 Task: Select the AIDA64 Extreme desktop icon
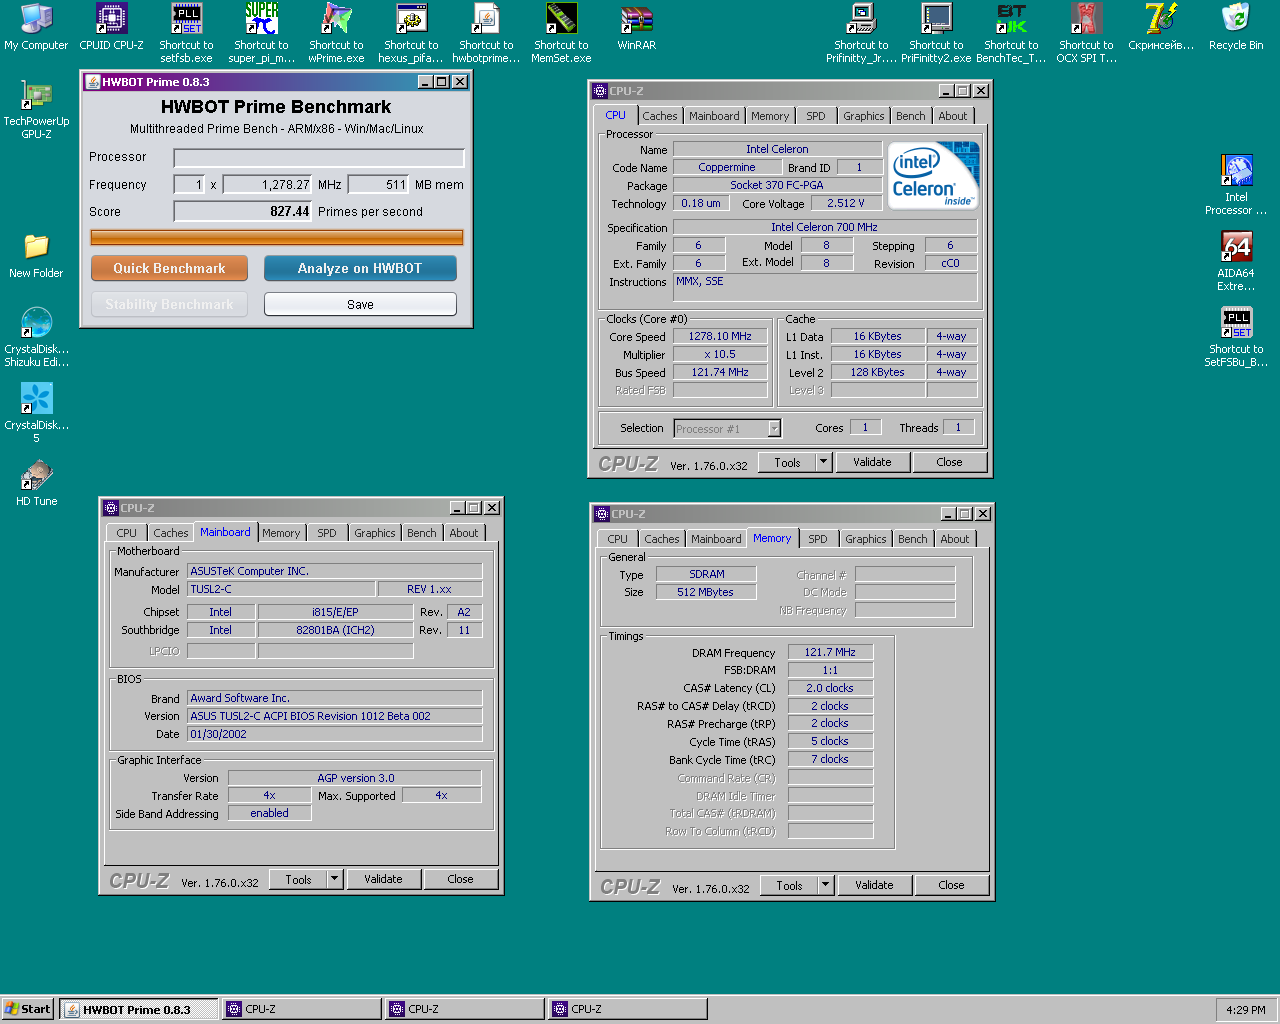coord(1236,261)
